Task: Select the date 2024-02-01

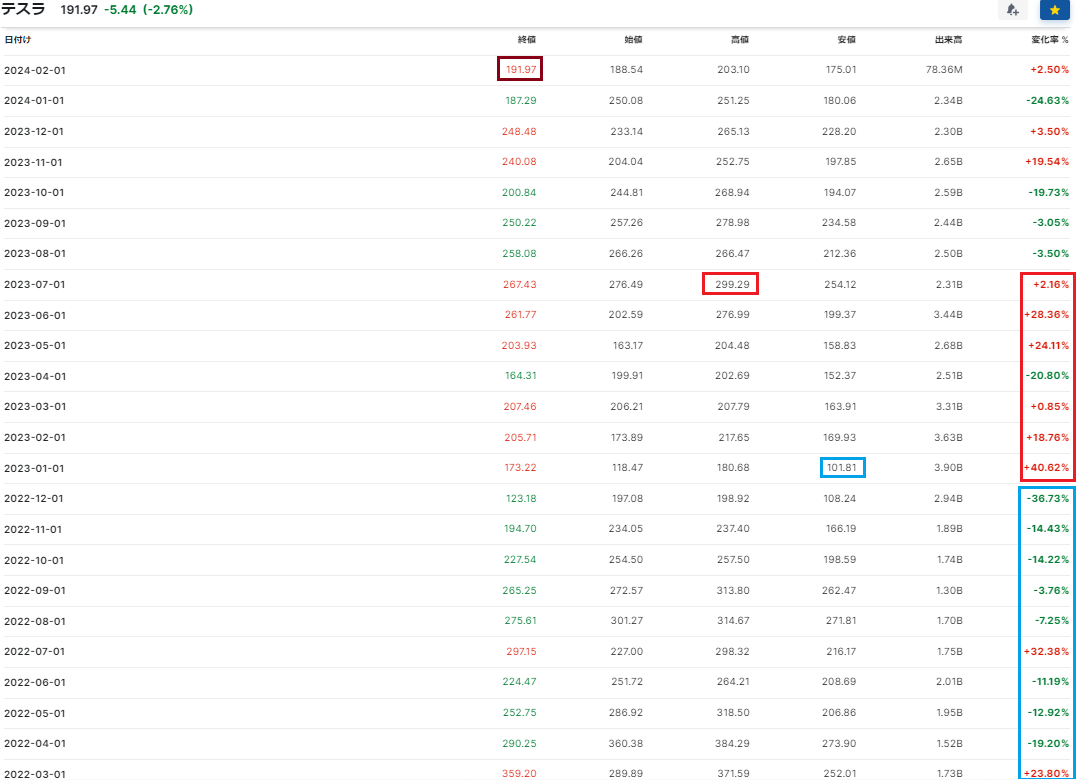Action: 35,70
